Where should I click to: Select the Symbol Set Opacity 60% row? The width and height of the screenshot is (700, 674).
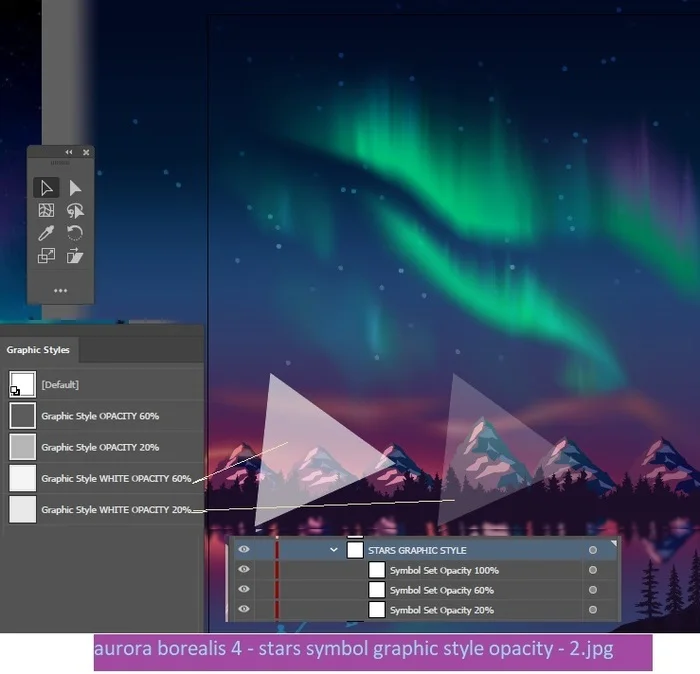(x=425, y=590)
